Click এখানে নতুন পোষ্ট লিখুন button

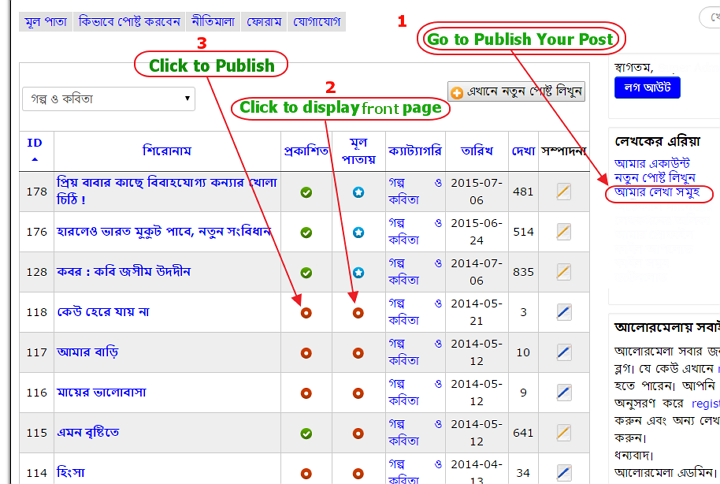pos(516,91)
